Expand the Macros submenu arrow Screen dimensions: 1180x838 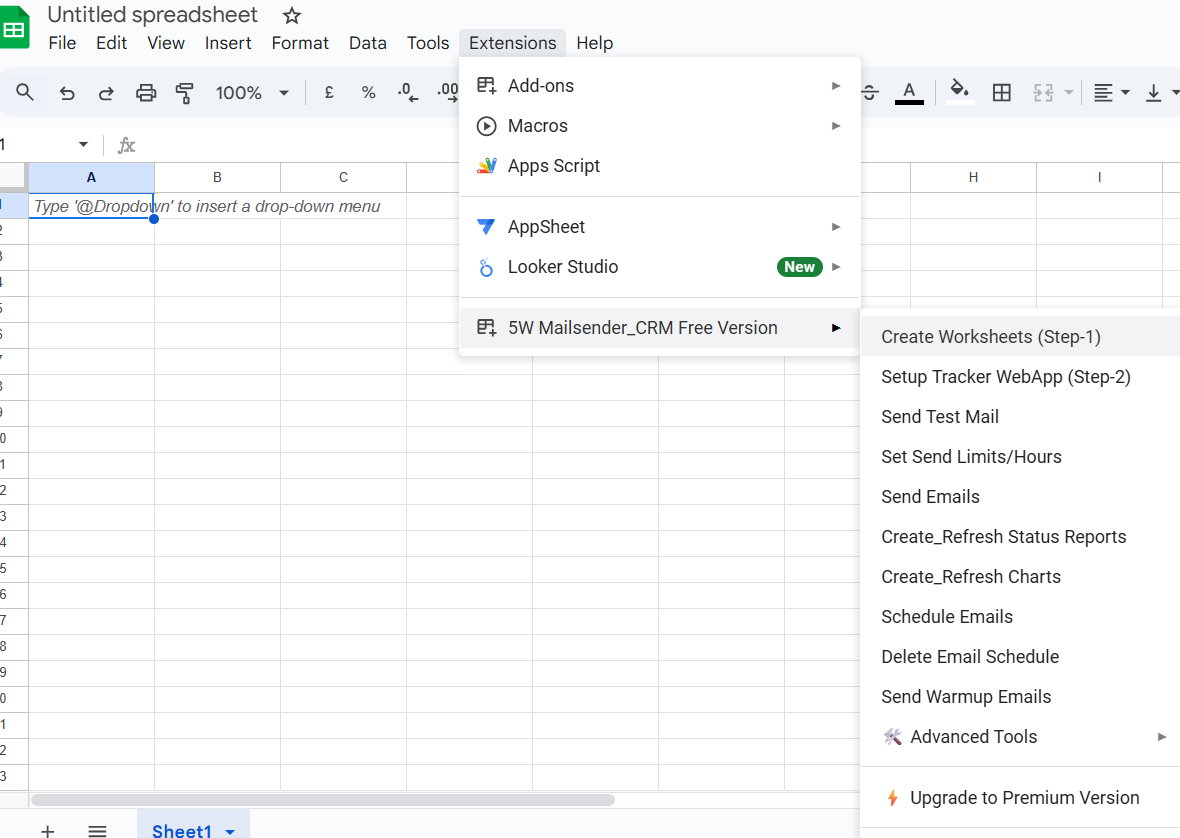[835, 126]
